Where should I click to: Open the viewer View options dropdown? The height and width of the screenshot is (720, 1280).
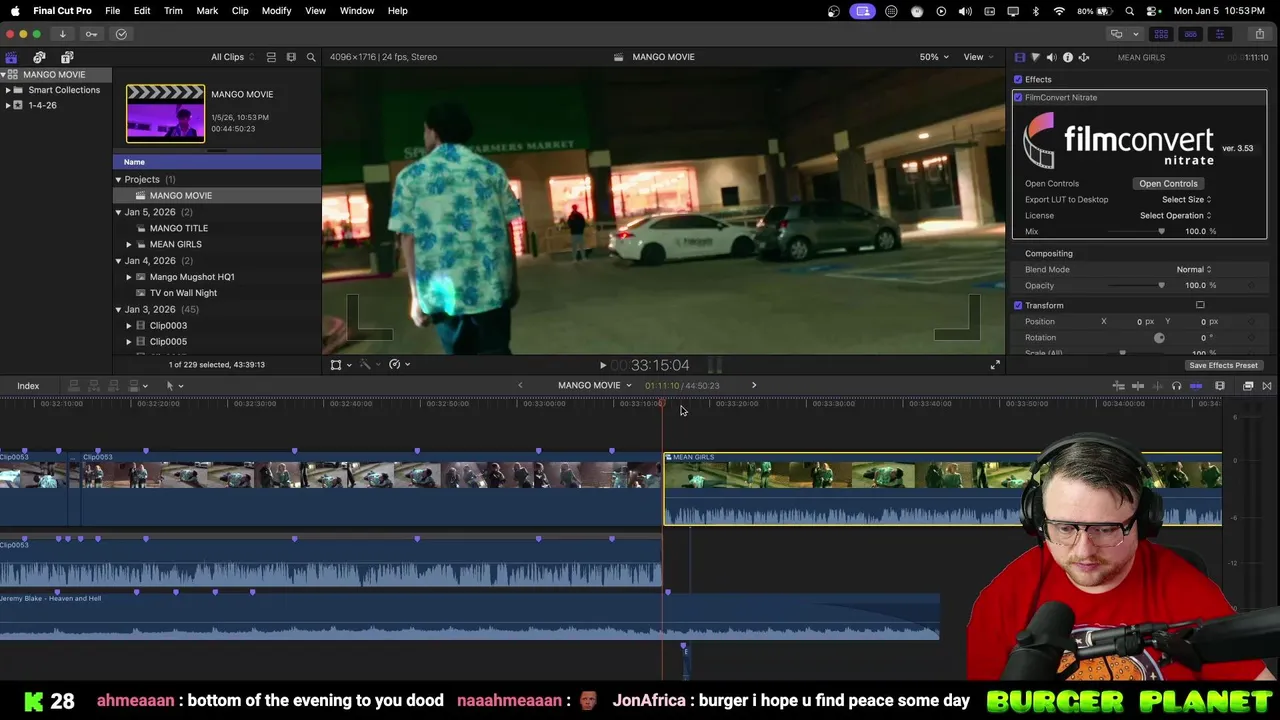(977, 57)
